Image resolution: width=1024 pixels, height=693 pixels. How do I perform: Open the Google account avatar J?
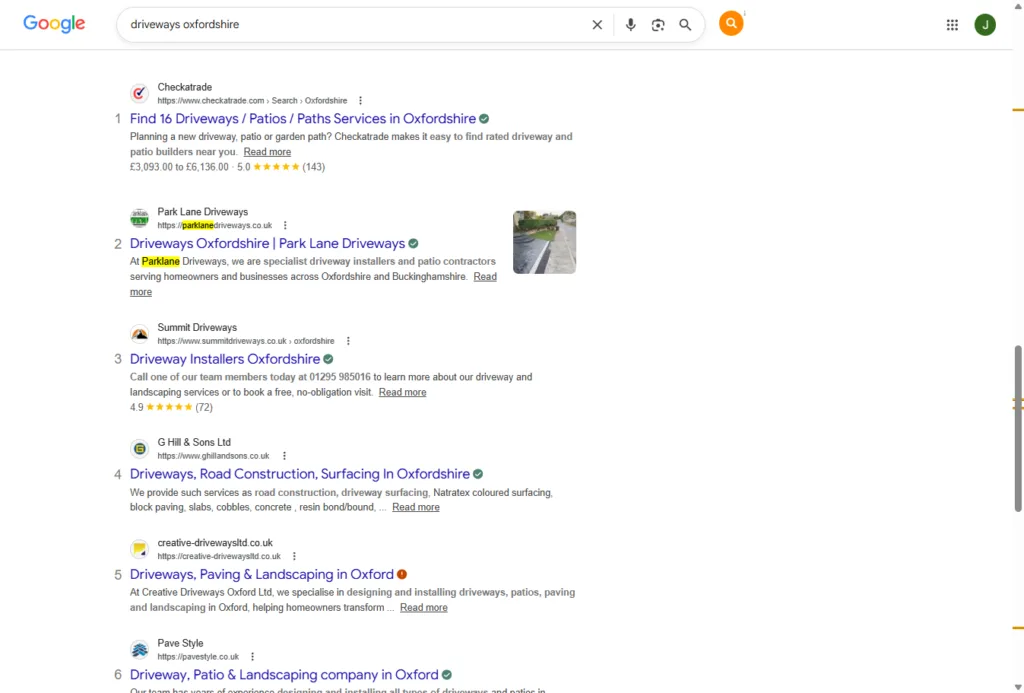985,25
